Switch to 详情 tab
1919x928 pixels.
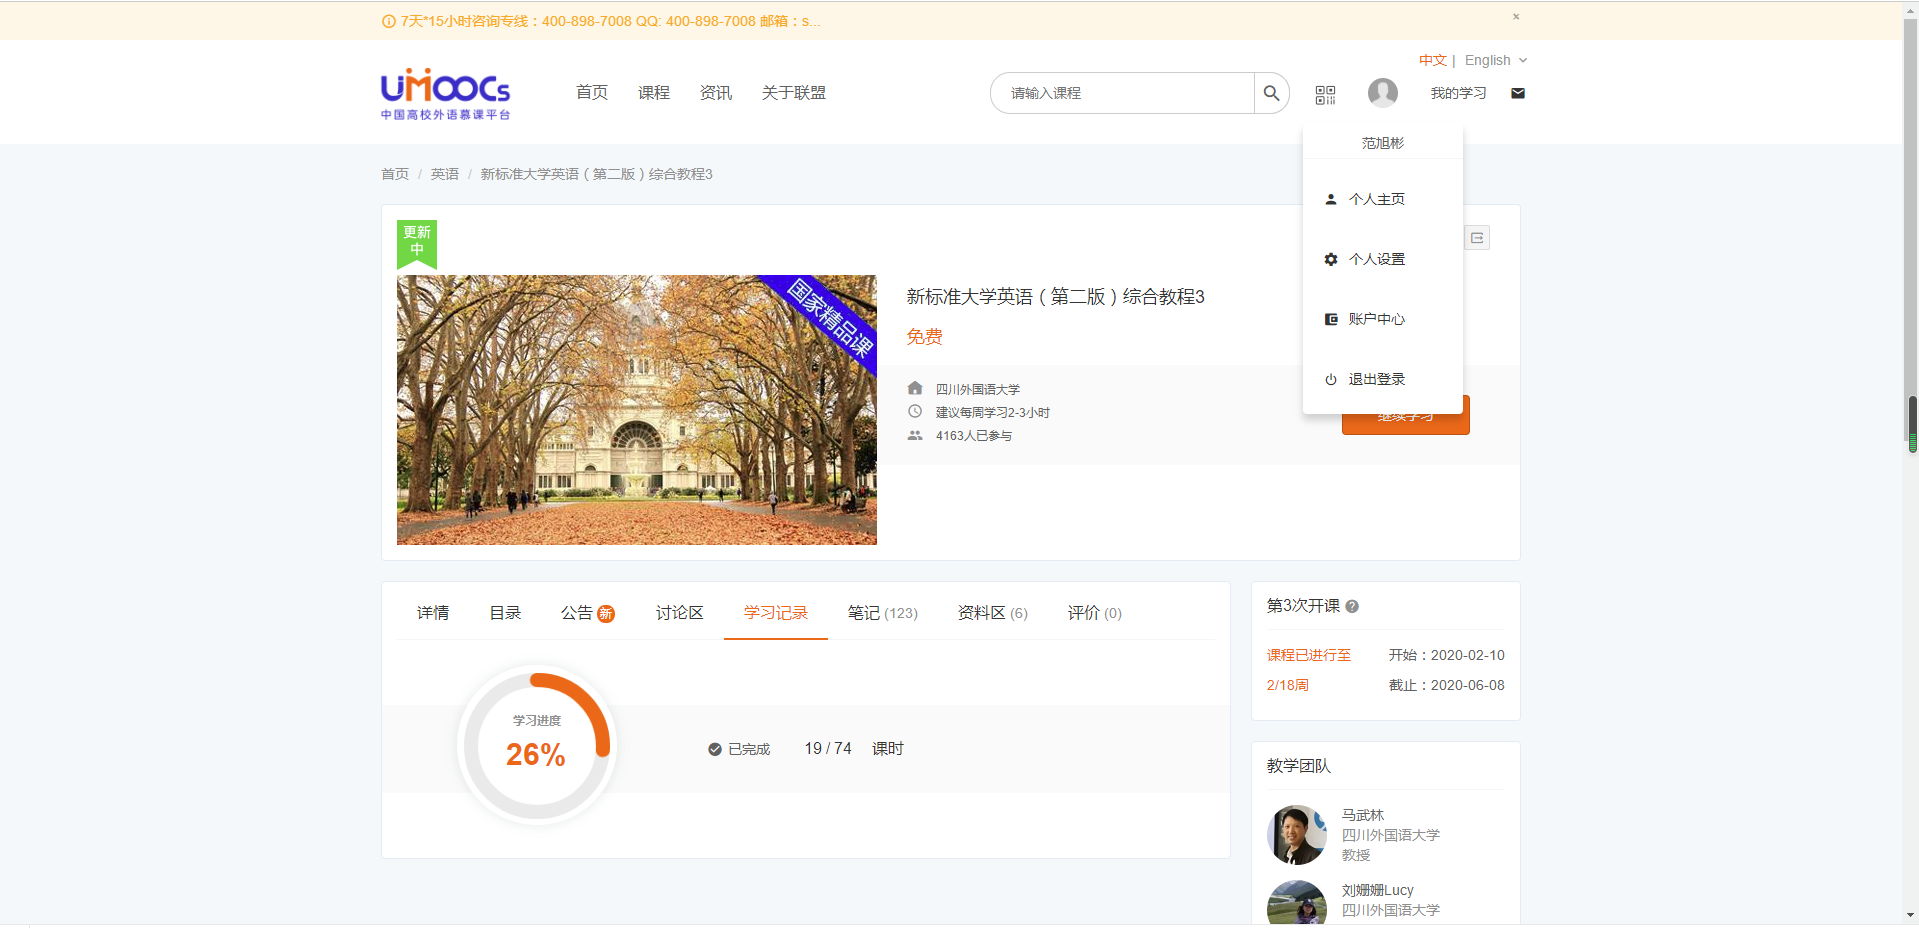(x=433, y=613)
